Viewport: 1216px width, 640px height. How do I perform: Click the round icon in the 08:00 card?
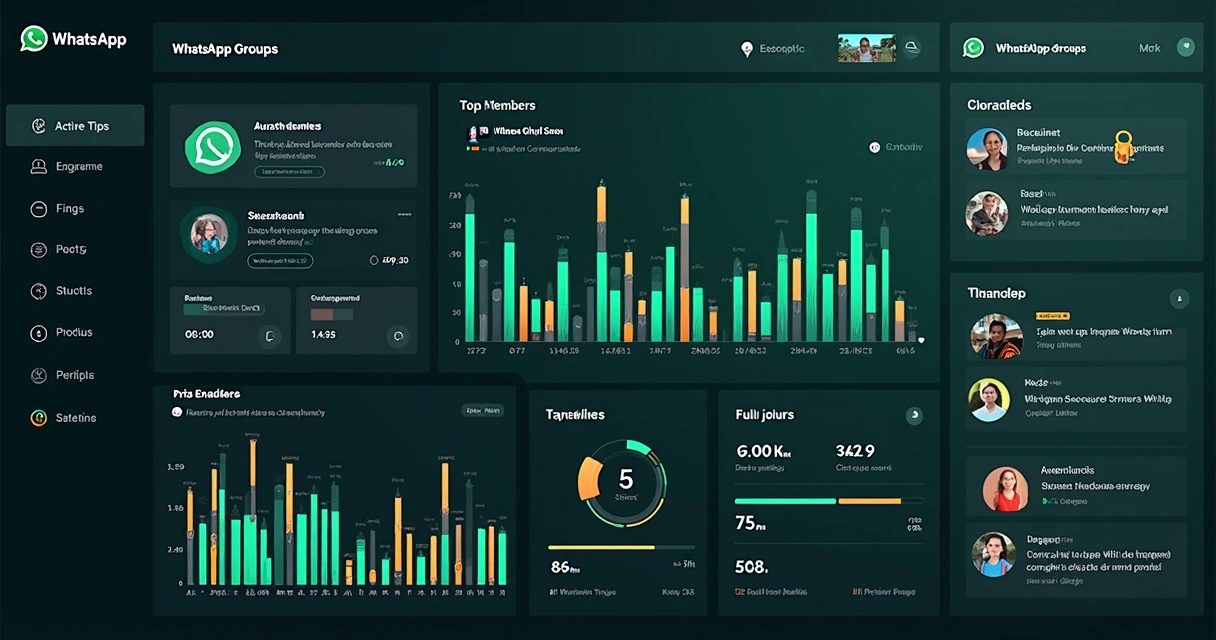pyautogui.click(x=269, y=335)
